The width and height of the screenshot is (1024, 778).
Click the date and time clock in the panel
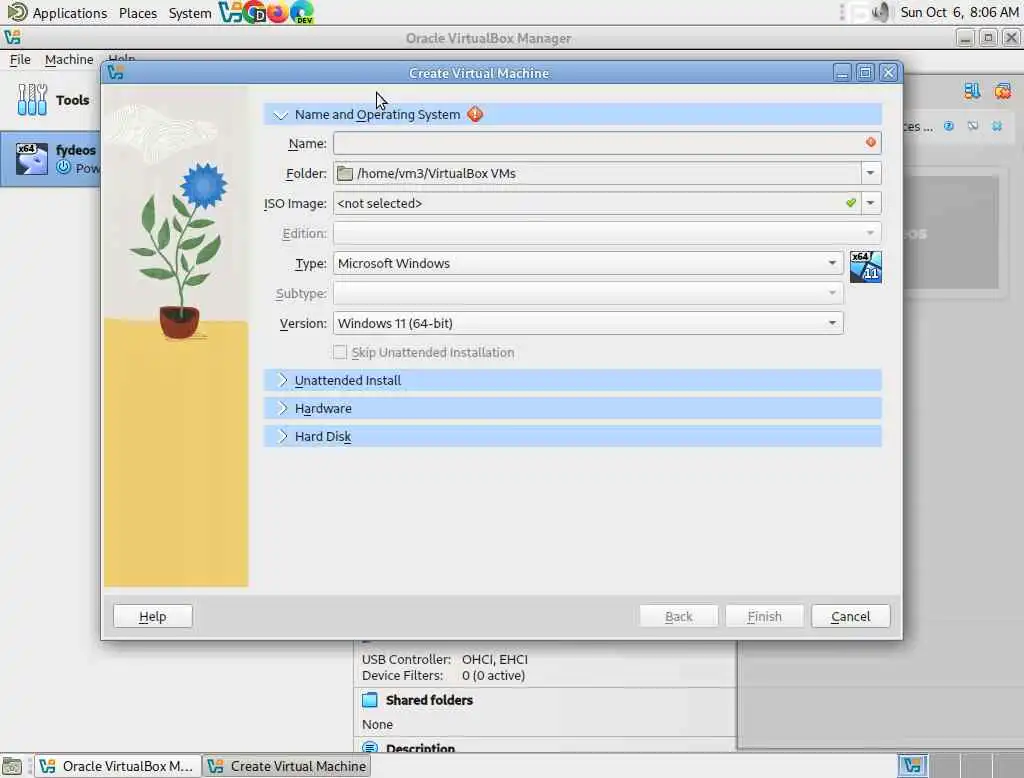pos(959,12)
